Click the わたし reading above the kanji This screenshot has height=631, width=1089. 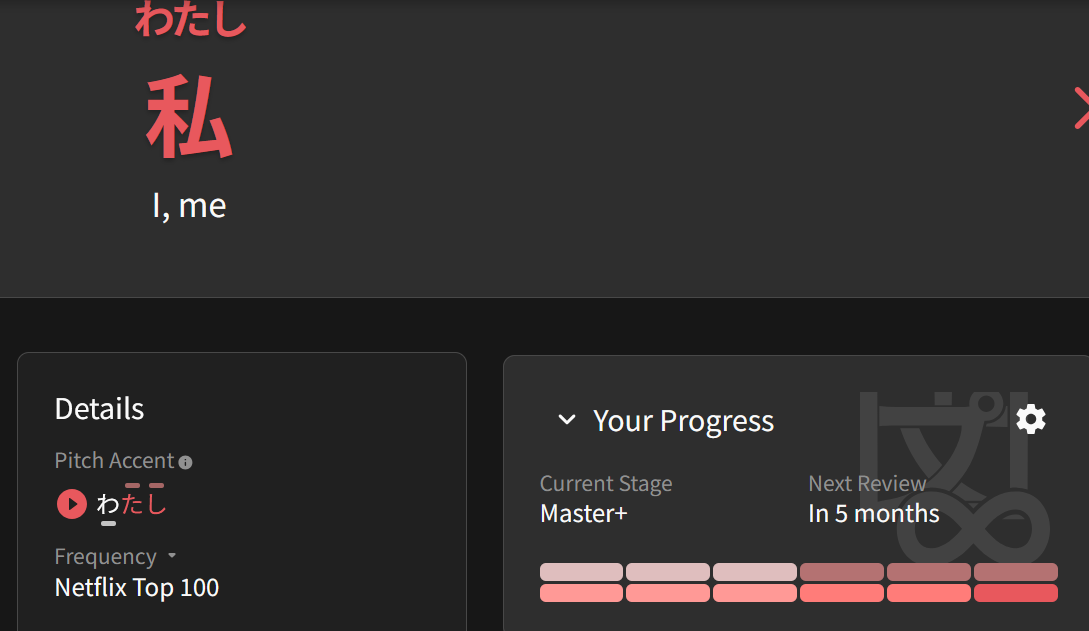click(x=190, y=20)
